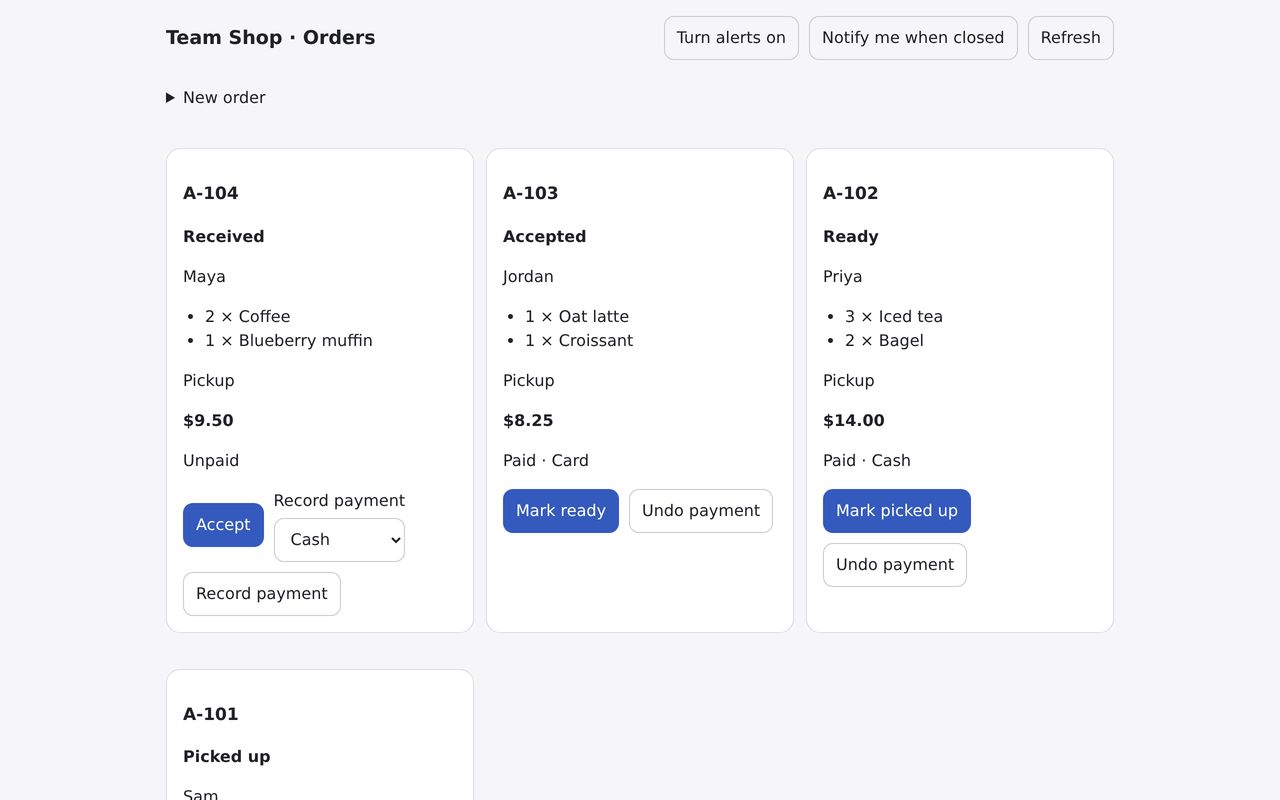Click the "2 × Bagel" item

point(884,341)
